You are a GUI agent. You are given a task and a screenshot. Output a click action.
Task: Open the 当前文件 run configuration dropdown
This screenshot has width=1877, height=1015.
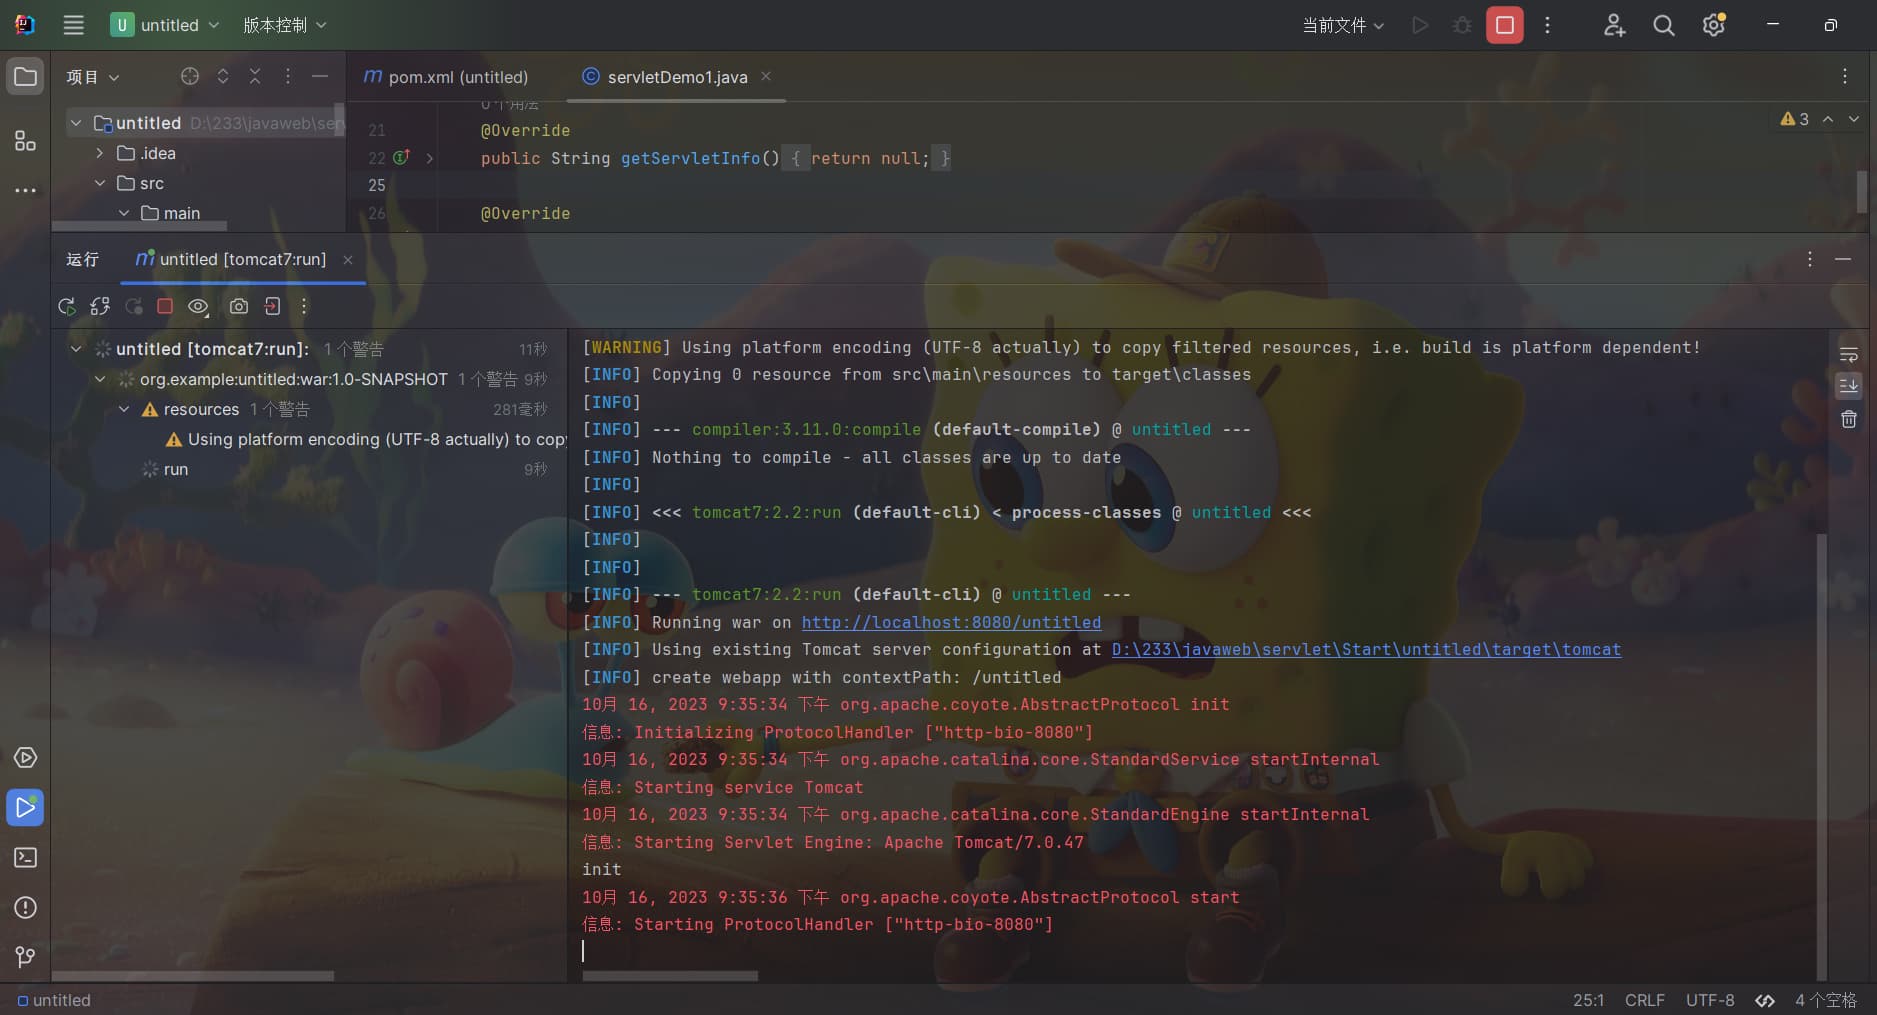[x=1343, y=25]
